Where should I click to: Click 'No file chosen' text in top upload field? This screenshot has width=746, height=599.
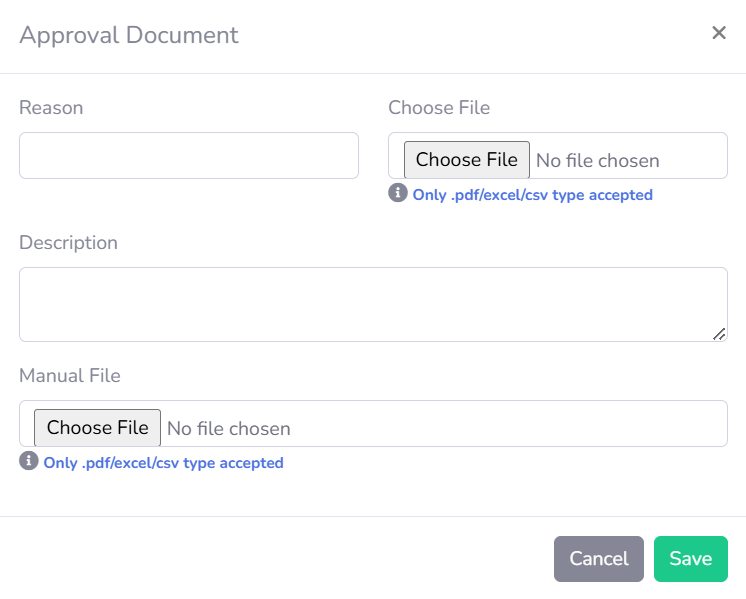point(597,160)
